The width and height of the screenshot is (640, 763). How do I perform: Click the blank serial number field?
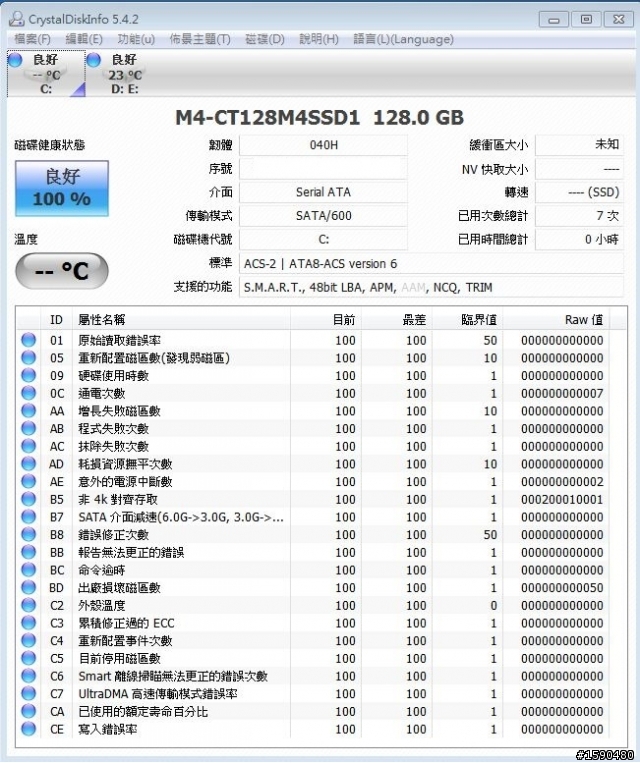[x=323, y=168]
